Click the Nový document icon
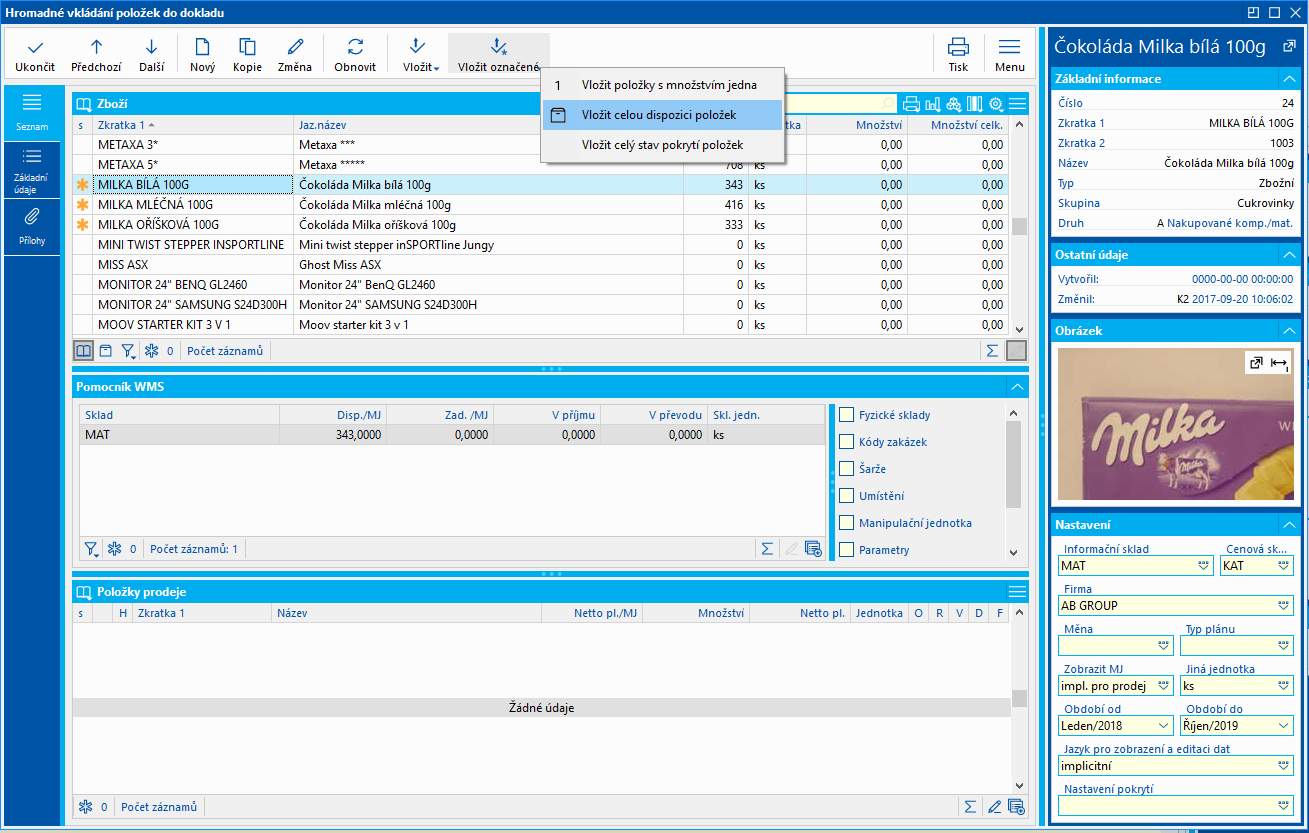Image resolution: width=1309 pixels, height=833 pixels. tap(202, 47)
